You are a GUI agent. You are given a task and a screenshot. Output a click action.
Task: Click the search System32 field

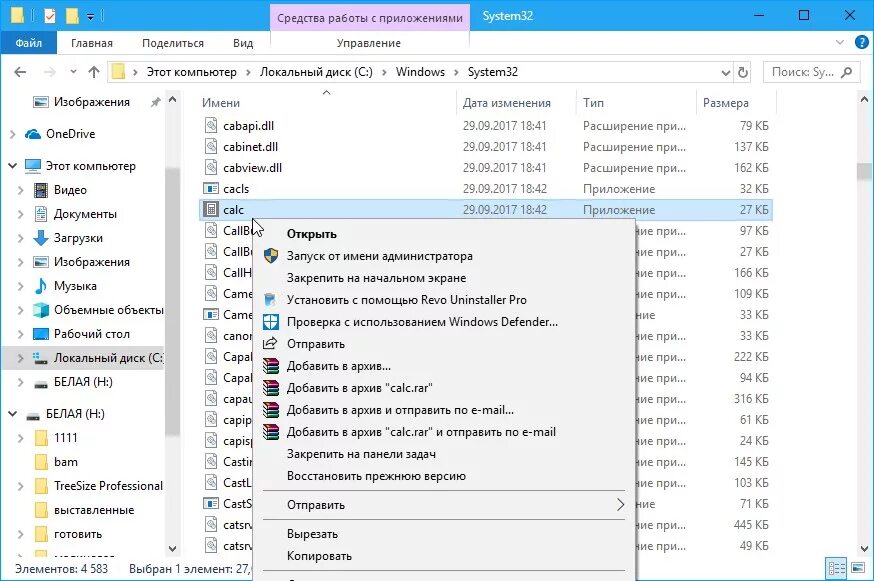(811, 72)
